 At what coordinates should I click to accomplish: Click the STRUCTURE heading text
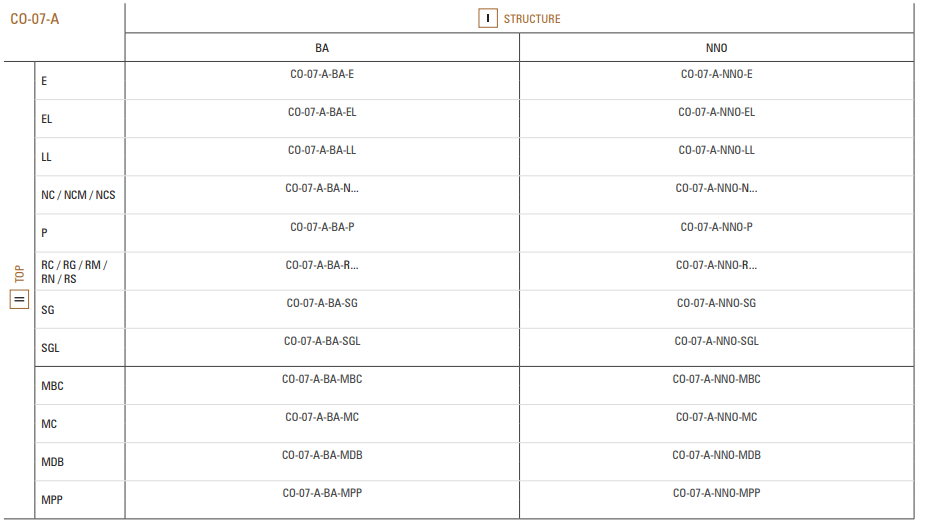tap(532, 19)
